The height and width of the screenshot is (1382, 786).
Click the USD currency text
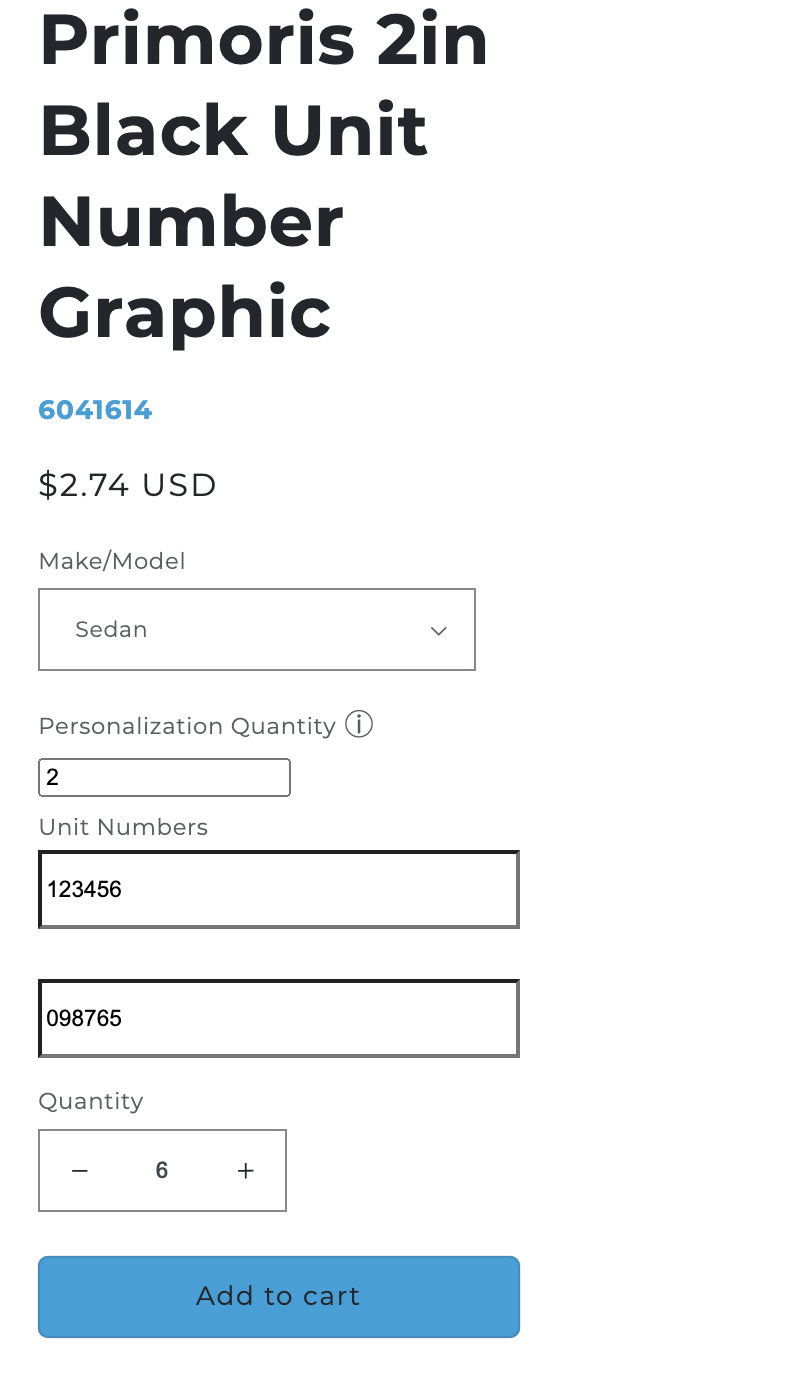tap(180, 485)
